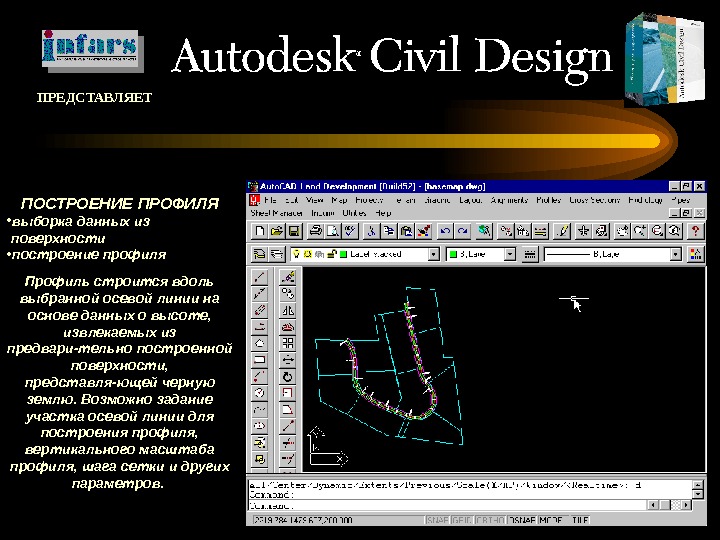Click the Paste clipboard icon
The width and height of the screenshot is (720, 540).
(406, 231)
